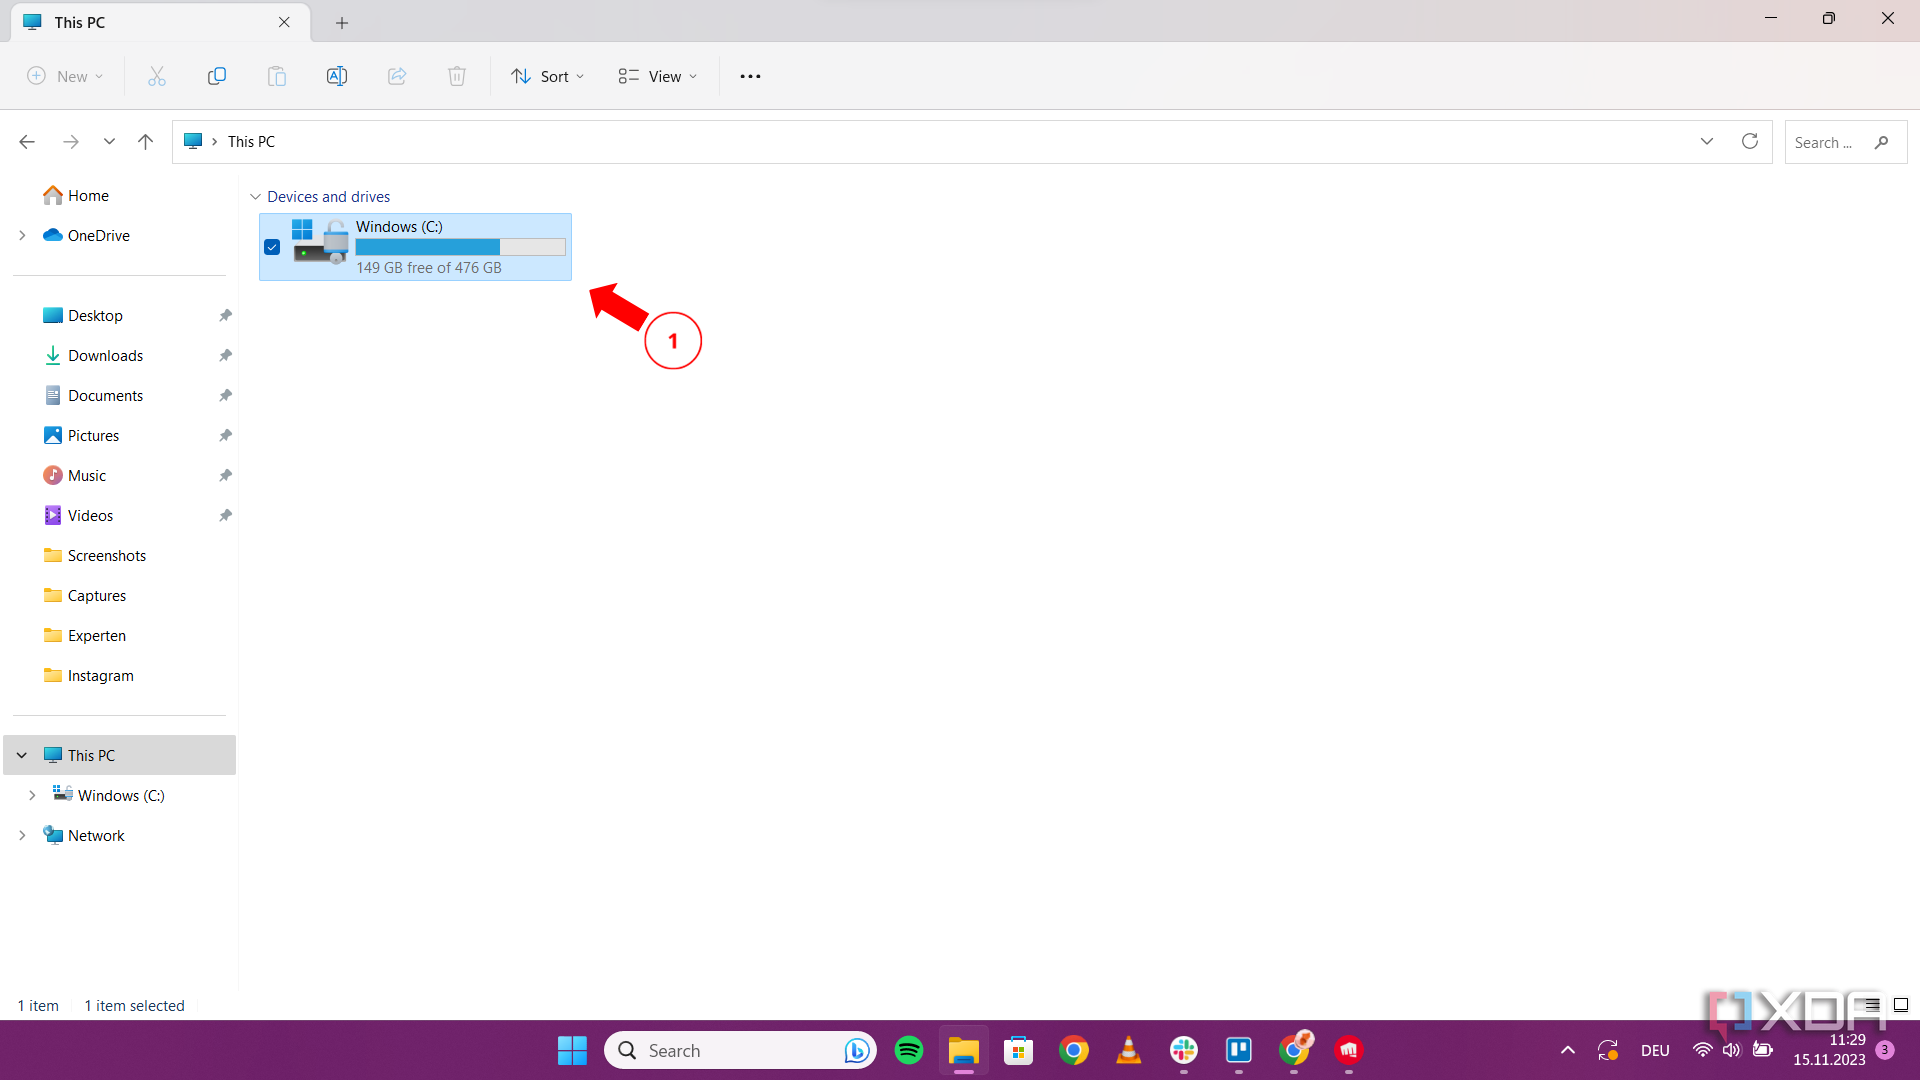Close the This PC tab
The width and height of the screenshot is (1920, 1080).
point(284,22)
